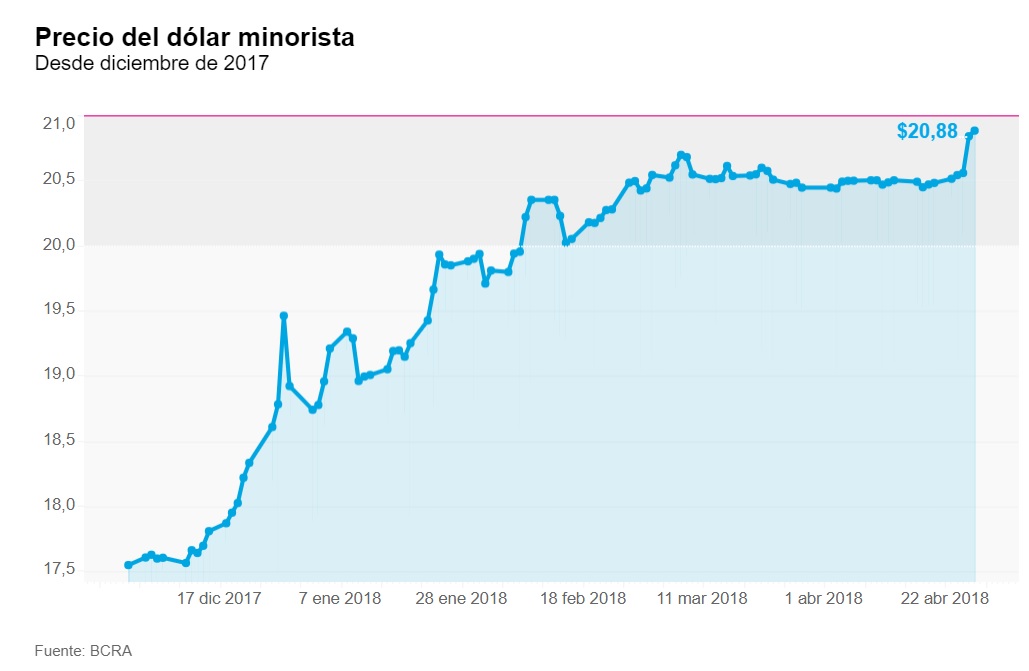1029x671 pixels.
Task: Click the "7 ene 2018" date label
Action: 342,599
